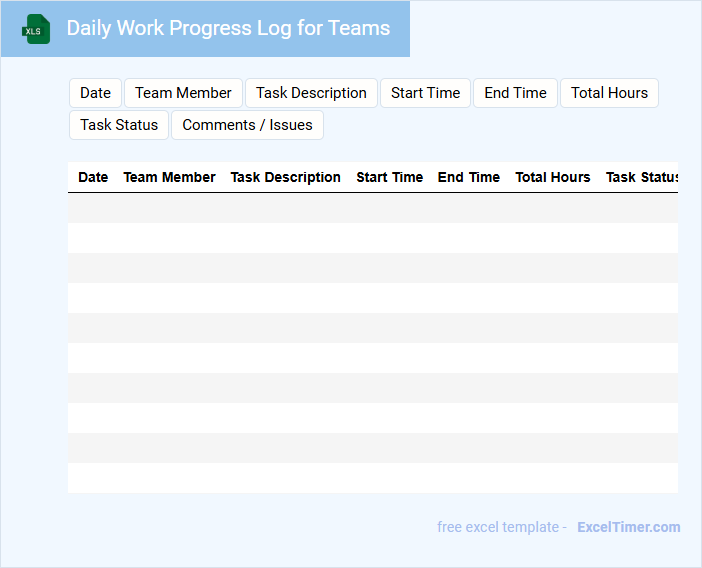Select the Total Hours tag button
Image resolution: width=702 pixels, height=568 pixels.
(x=609, y=93)
